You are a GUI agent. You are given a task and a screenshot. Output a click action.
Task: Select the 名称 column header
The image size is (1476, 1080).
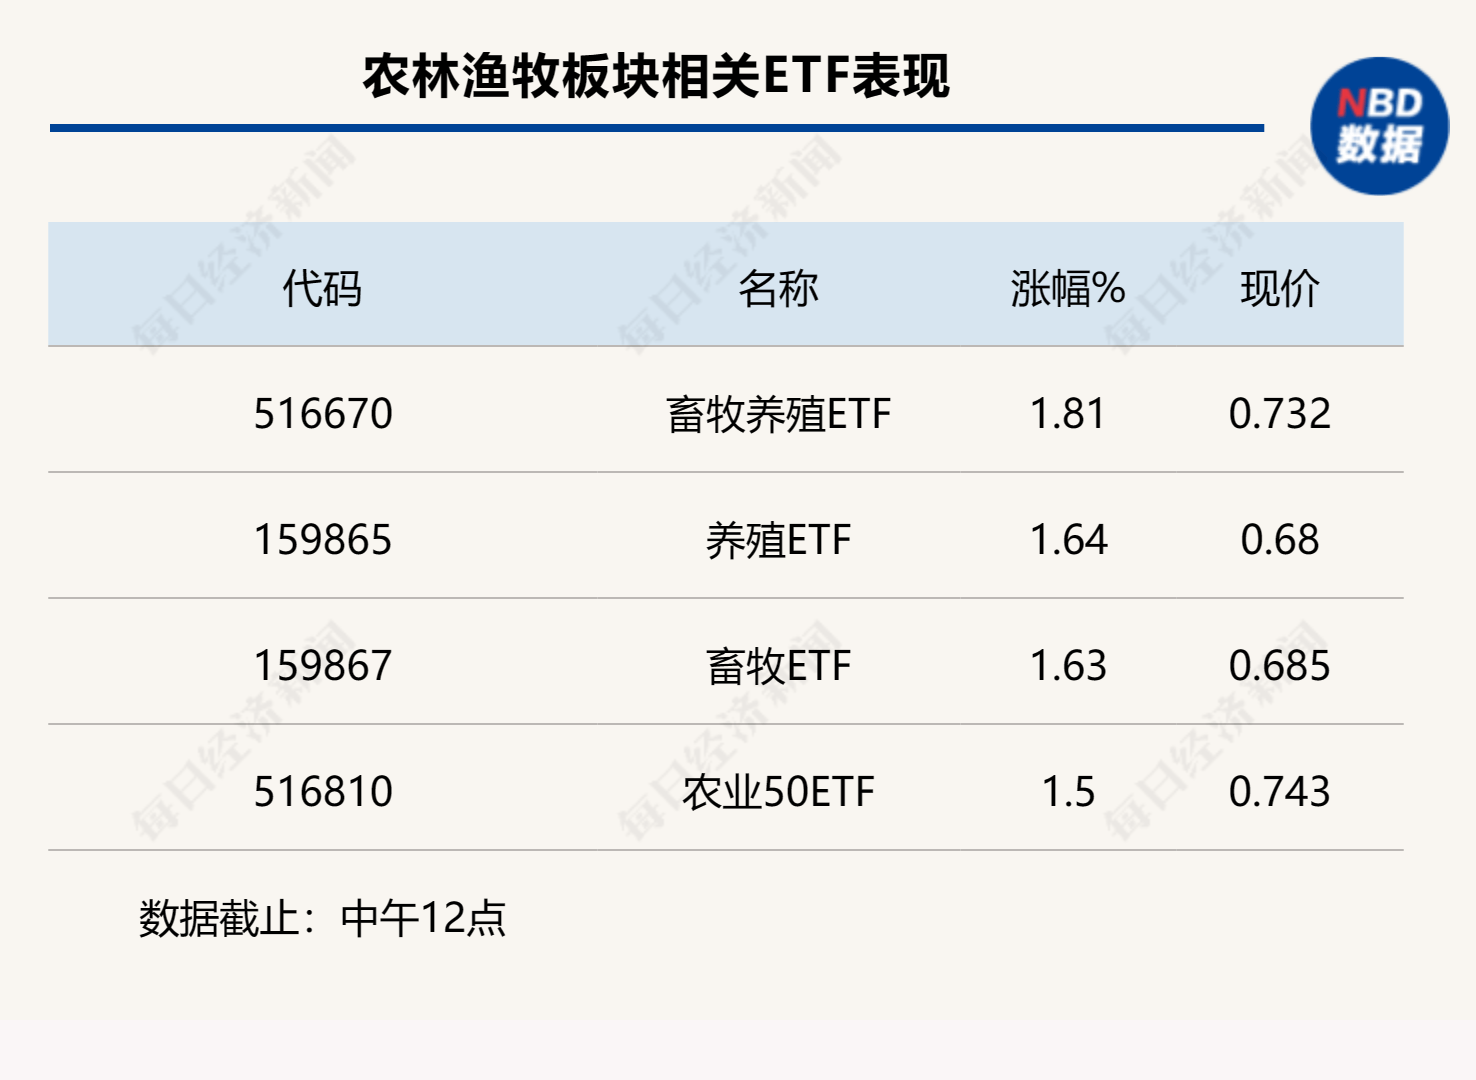click(x=778, y=289)
